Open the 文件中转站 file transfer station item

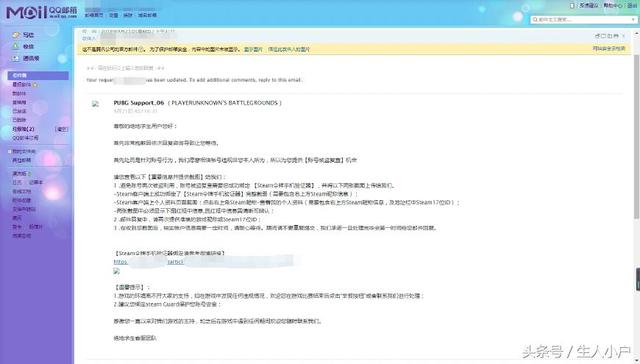tap(24, 209)
